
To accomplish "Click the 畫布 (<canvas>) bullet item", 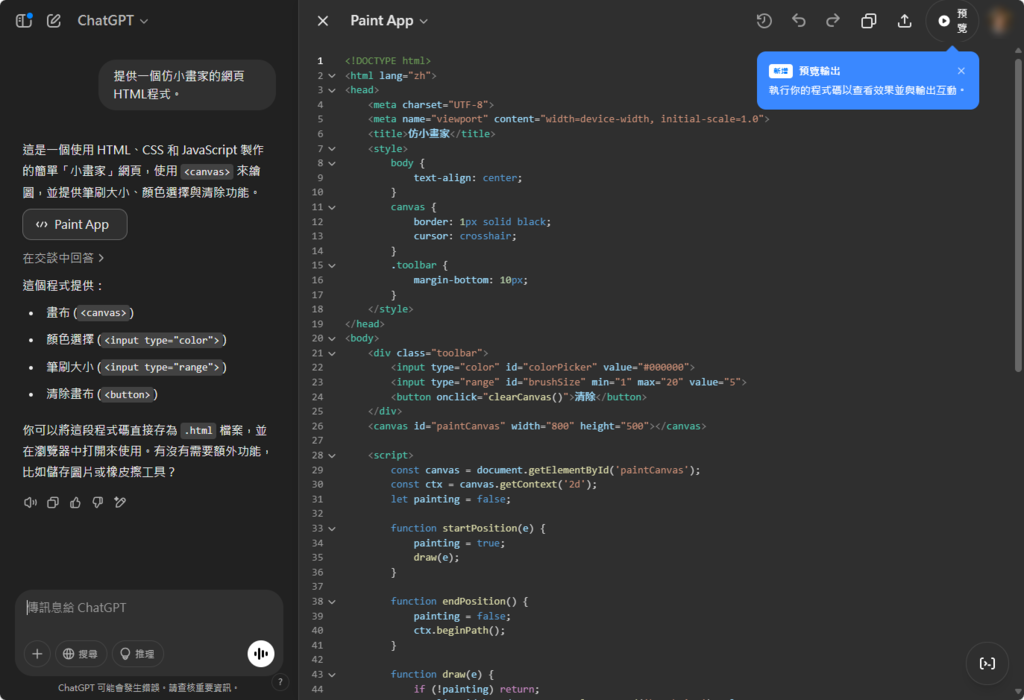I will coord(90,313).
